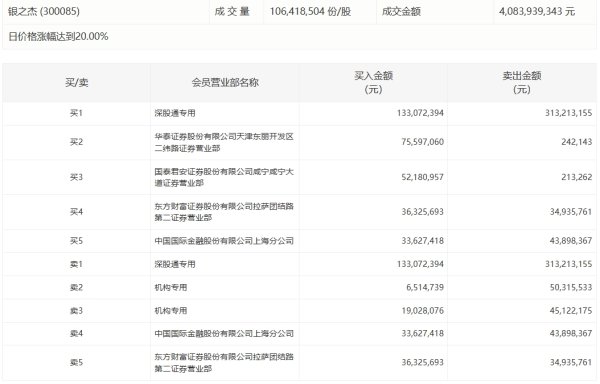Select the 卖1 row label
600x384 pixels.
[x=76, y=264]
